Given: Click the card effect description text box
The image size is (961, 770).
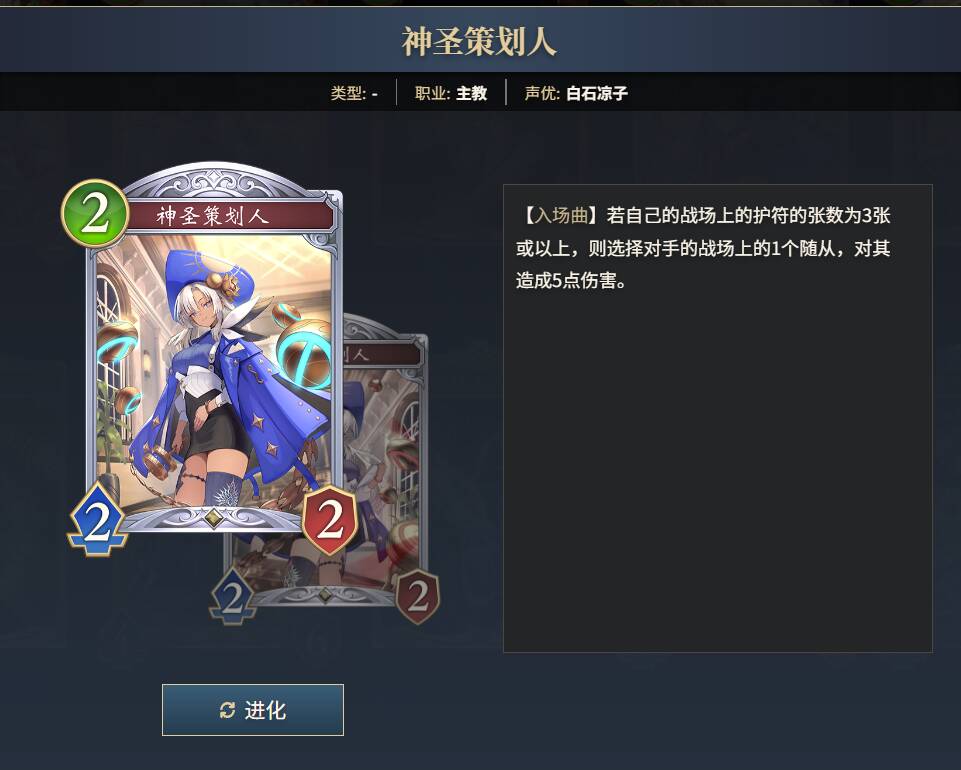Looking at the screenshot, I should [x=718, y=418].
